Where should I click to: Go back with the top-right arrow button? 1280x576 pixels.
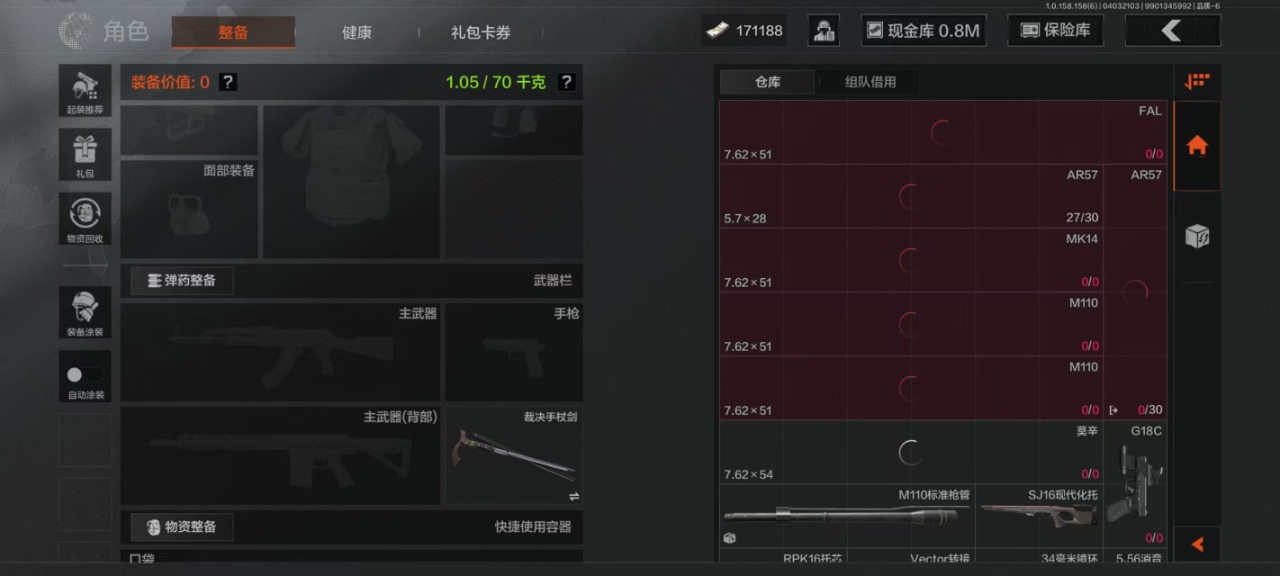(x=1173, y=31)
